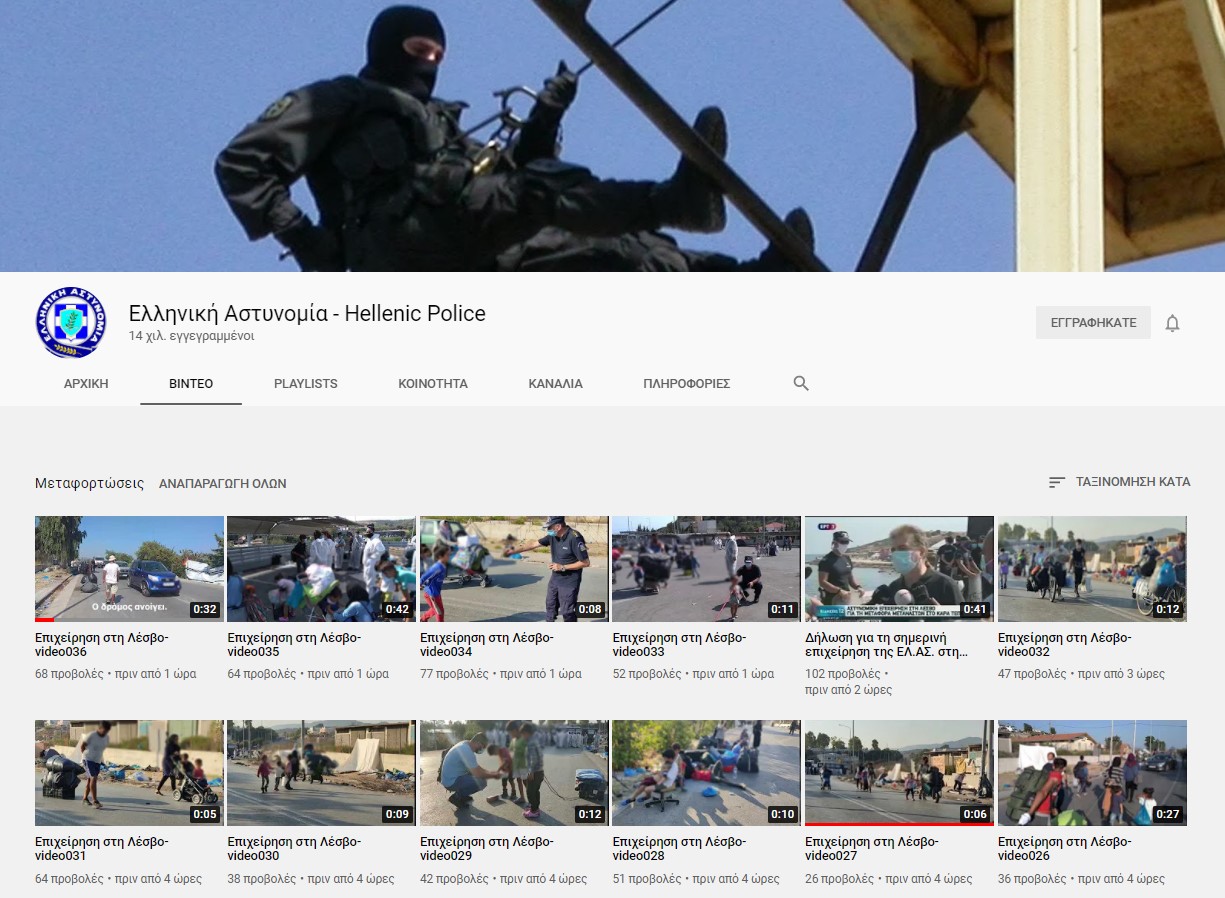The width and height of the screenshot is (1225, 898).
Task: Play the video035 thumbnail
Action: 320,568
